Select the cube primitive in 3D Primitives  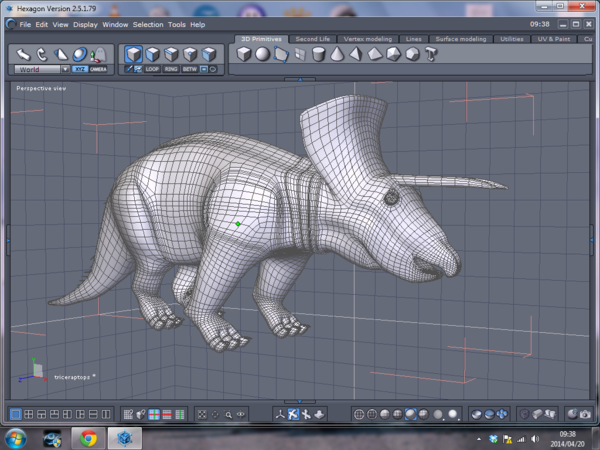(x=244, y=54)
